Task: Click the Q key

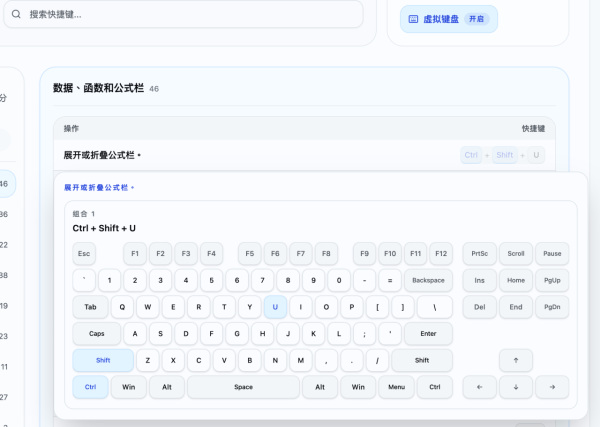Action: (x=122, y=307)
